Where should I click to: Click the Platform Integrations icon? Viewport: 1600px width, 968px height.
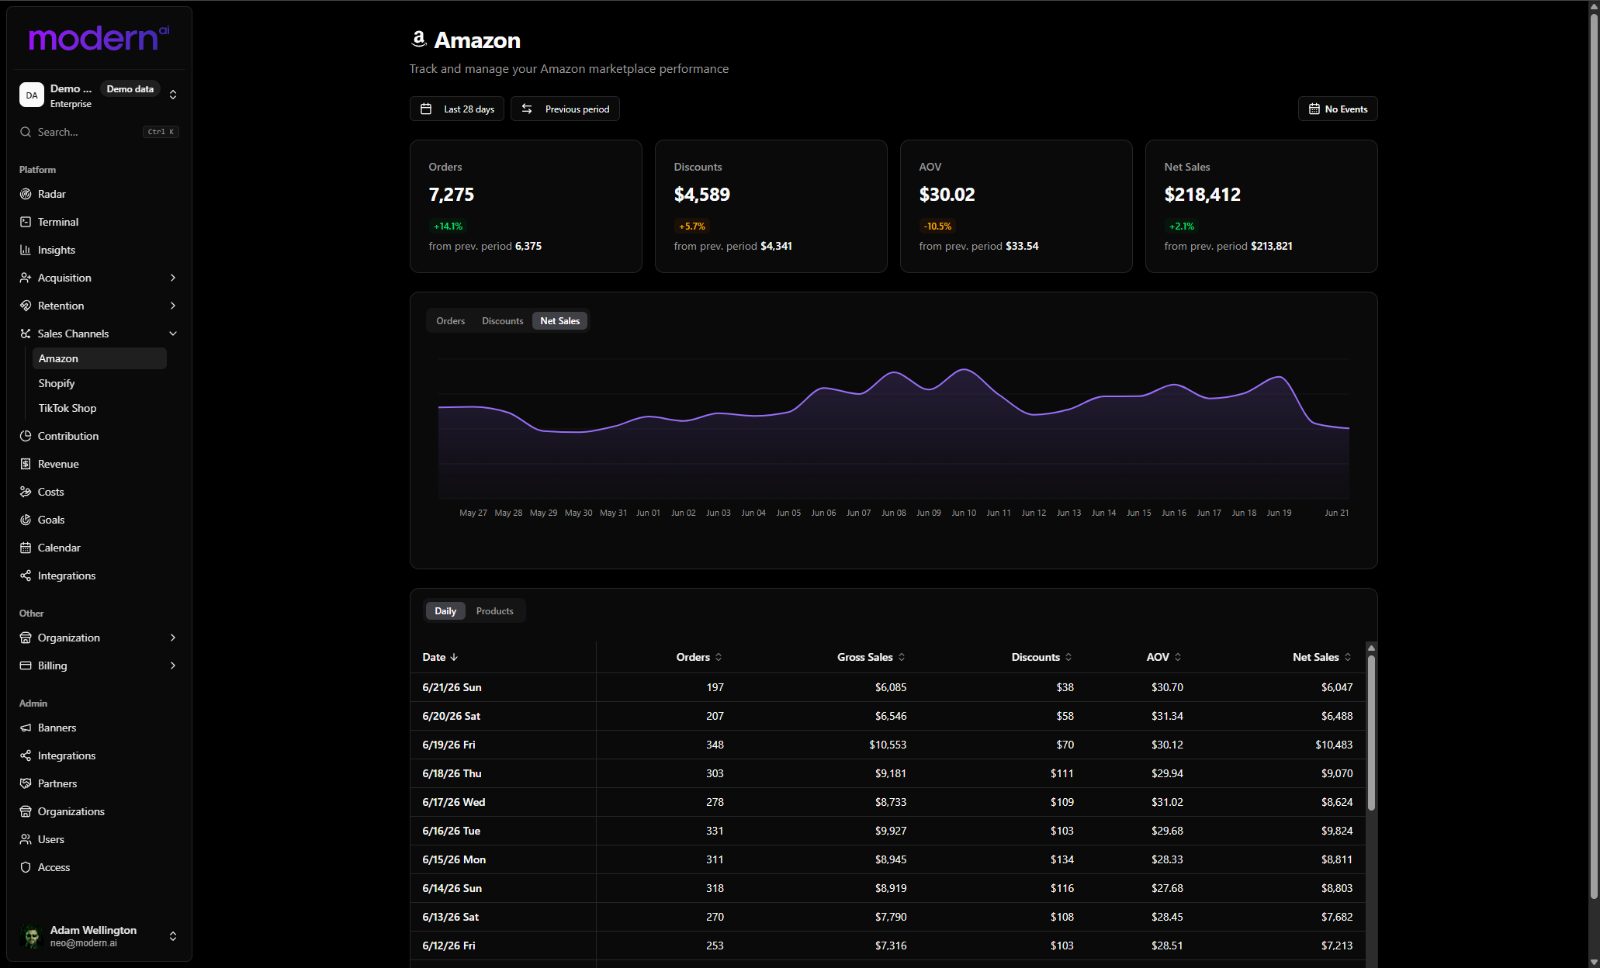(26, 576)
